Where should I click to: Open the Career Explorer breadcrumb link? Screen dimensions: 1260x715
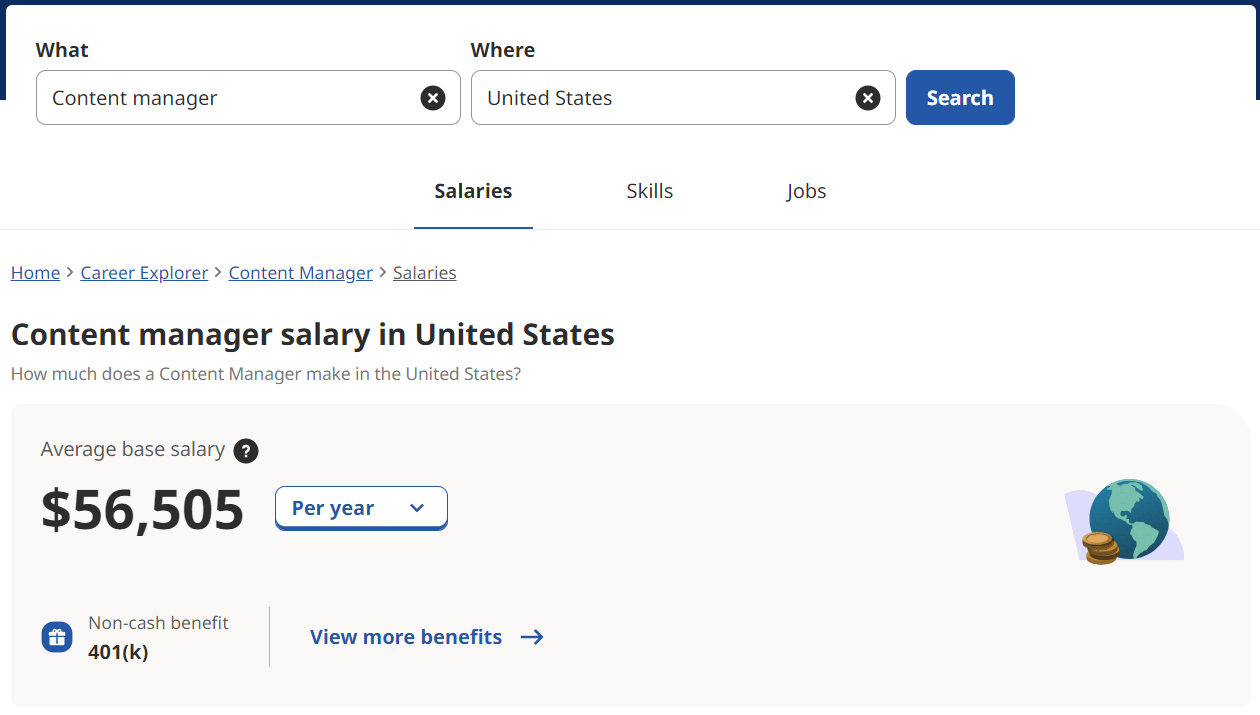pyautogui.click(x=144, y=273)
